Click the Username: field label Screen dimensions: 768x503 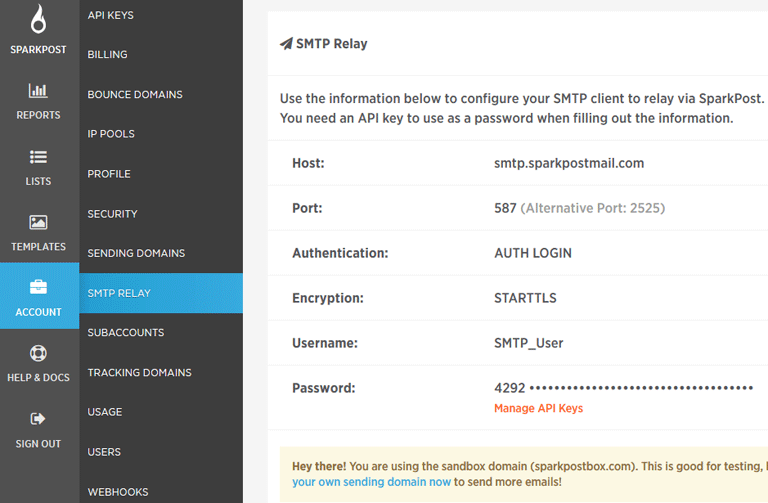pyautogui.click(x=325, y=343)
